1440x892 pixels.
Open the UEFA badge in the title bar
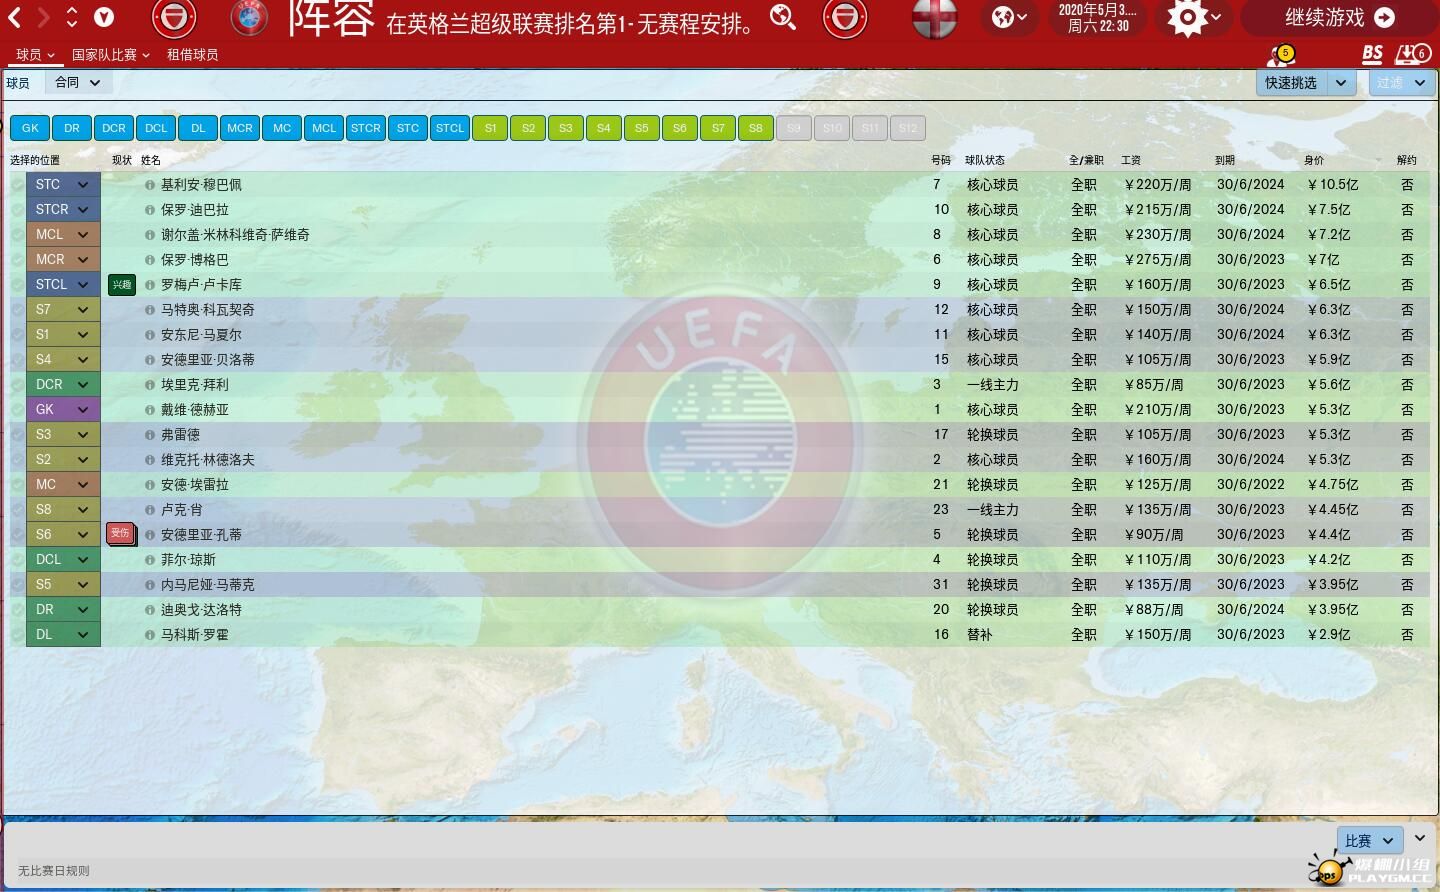click(249, 18)
